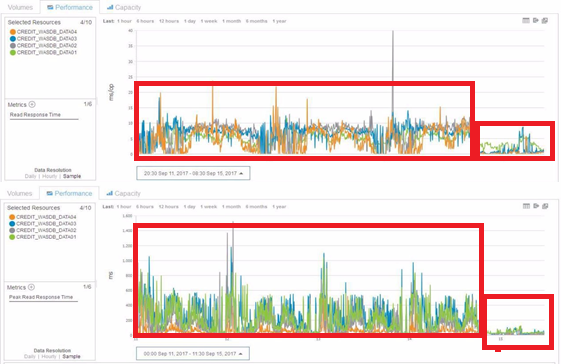This screenshot has height=364, width=561.
Task: Show last 12 hours in Read Response Time chart
Action: coord(169,21)
